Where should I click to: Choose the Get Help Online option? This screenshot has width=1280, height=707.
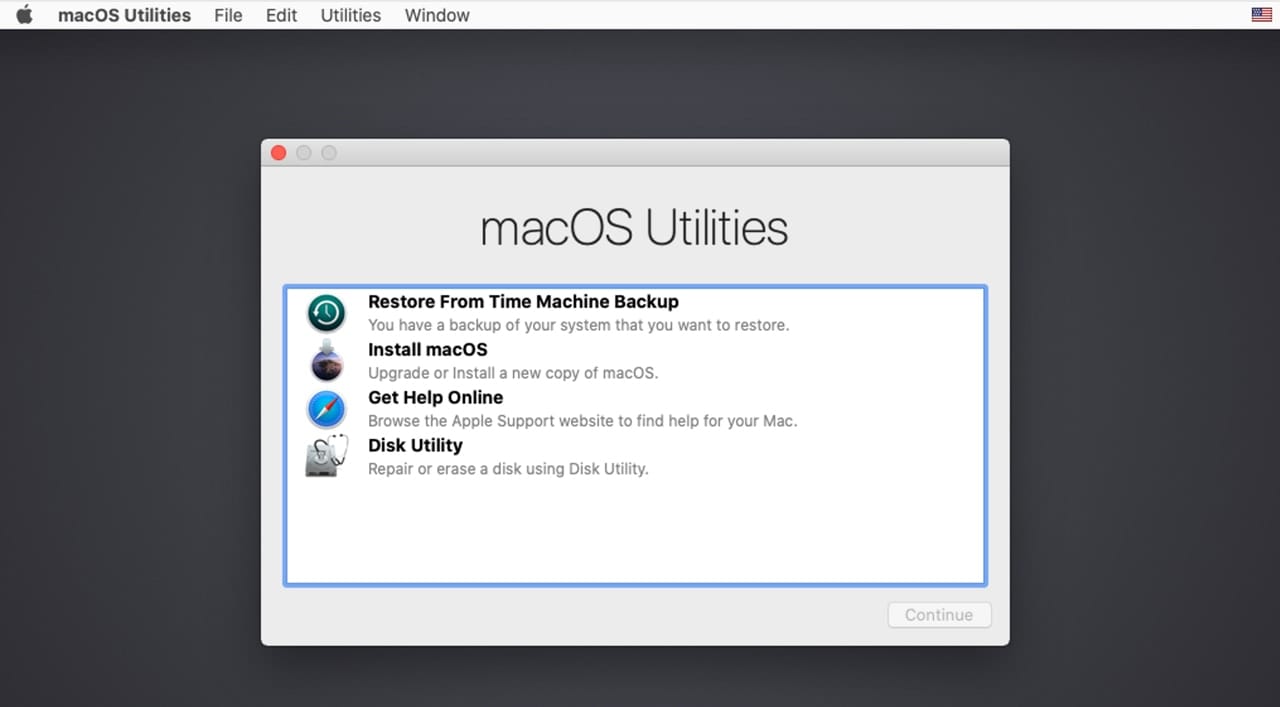point(435,397)
